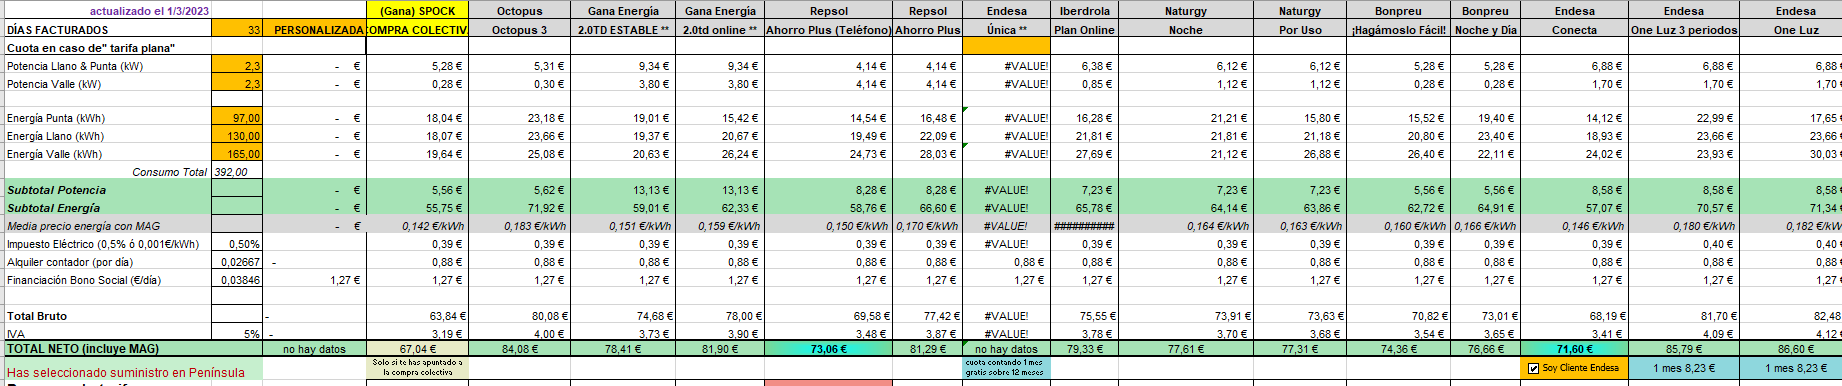Viewport: 1842px width, 386px height.
Task: Select Impuesto Eléctrico rate cell 0,50%
Action: (x=237, y=244)
